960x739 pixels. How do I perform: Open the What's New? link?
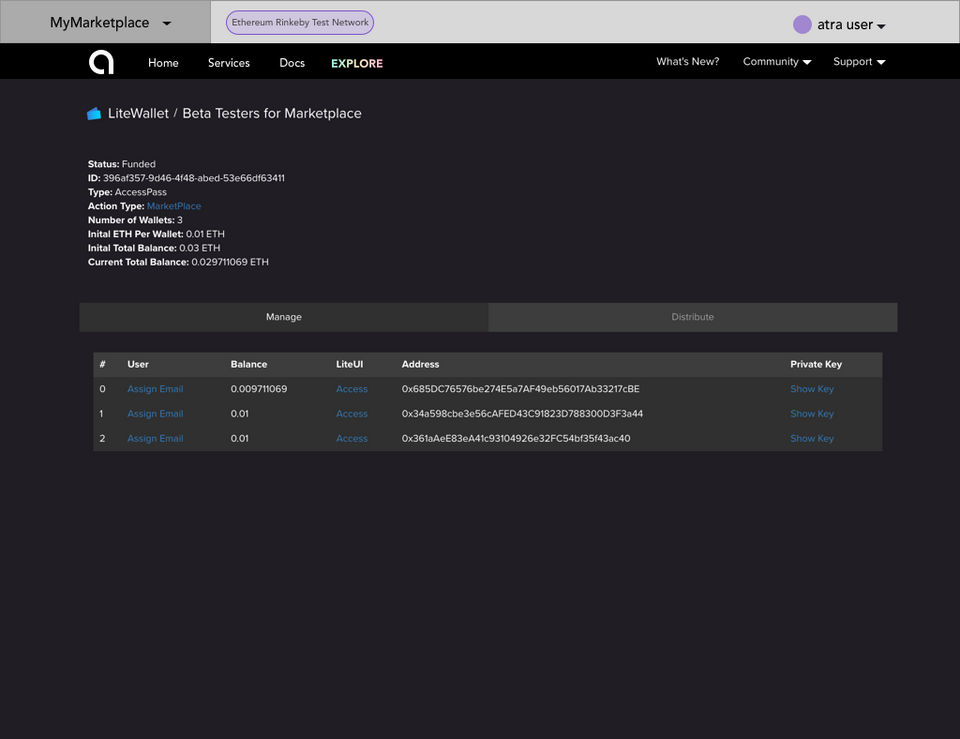pyautogui.click(x=688, y=62)
